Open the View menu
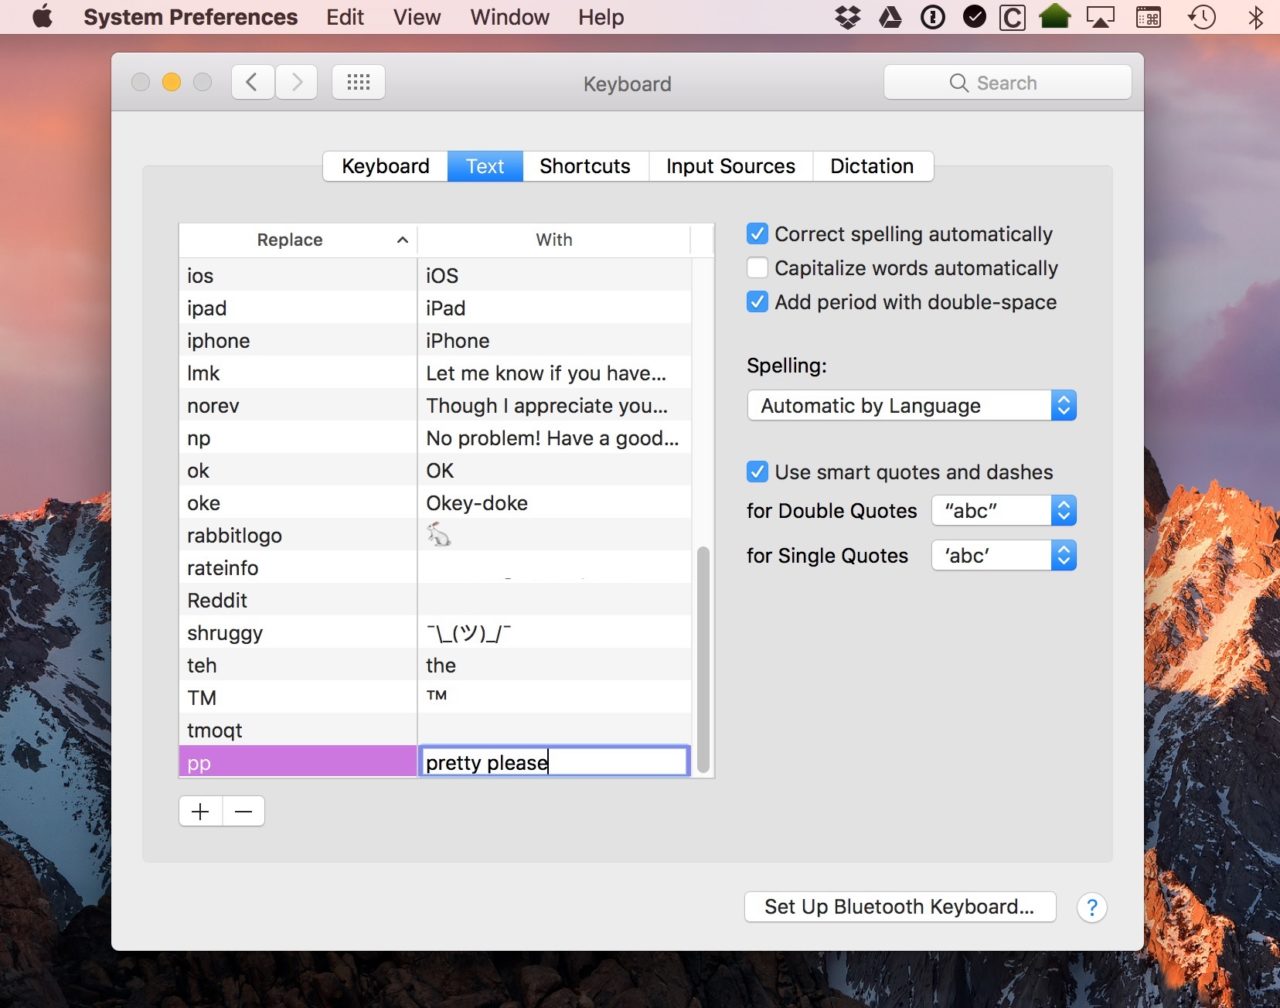1280x1008 pixels. [417, 17]
